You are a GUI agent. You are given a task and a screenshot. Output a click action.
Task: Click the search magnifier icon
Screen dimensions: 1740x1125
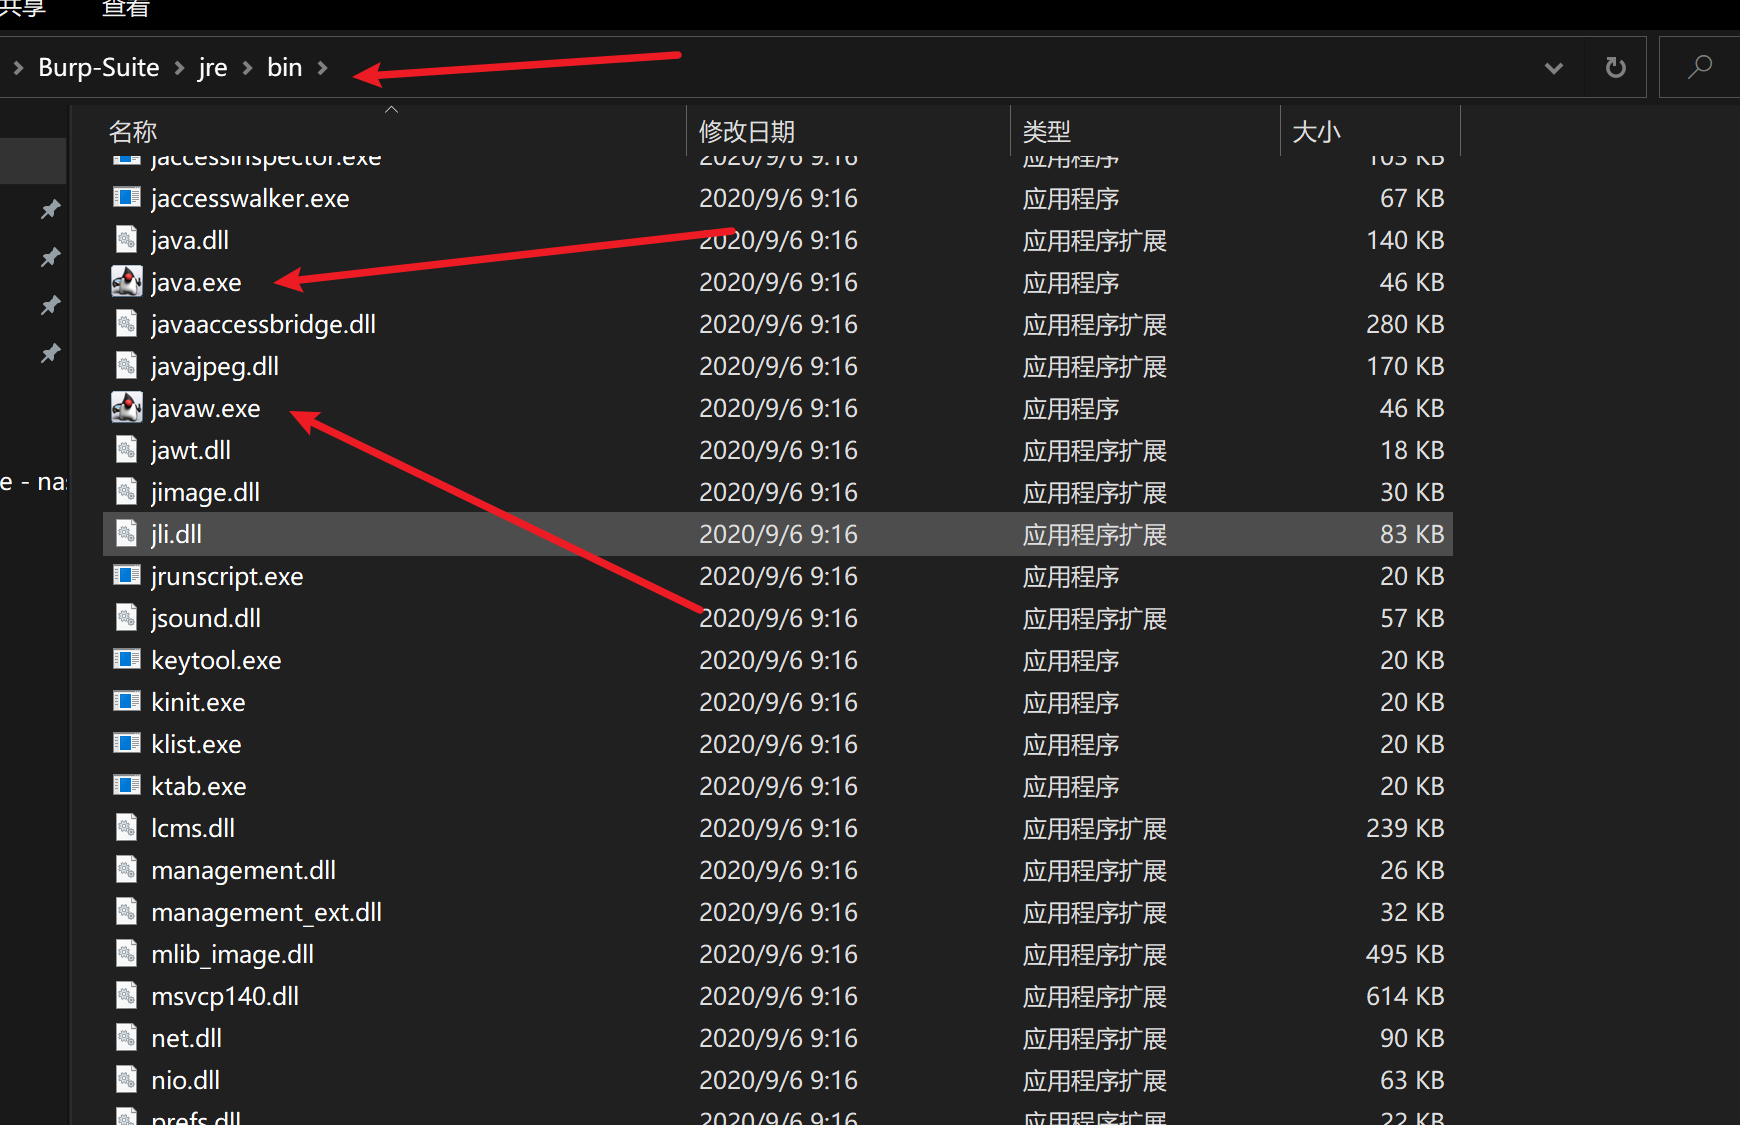tap(1700, 67)
